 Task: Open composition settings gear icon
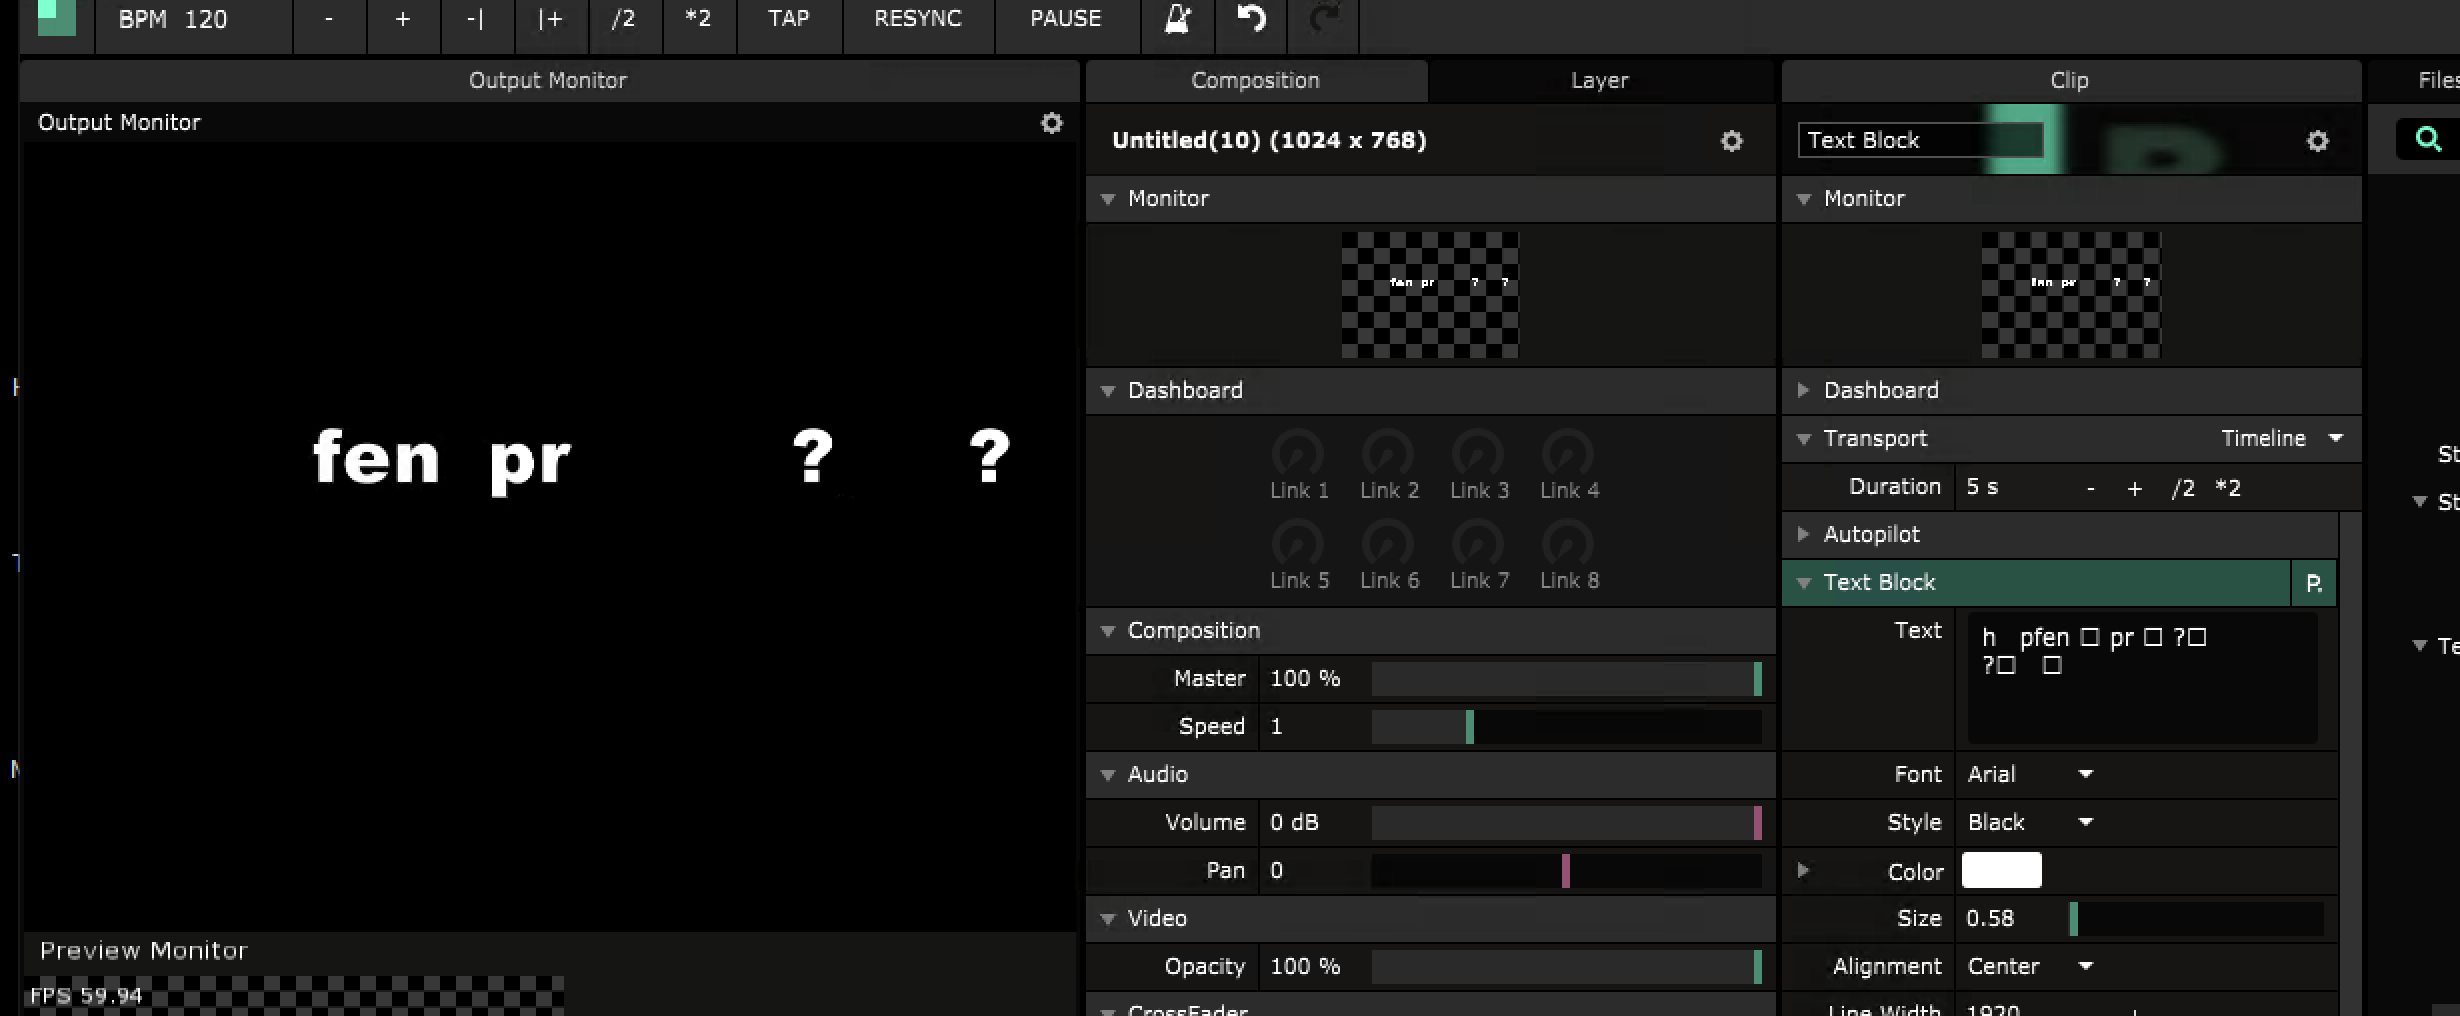click(1731, 141)
